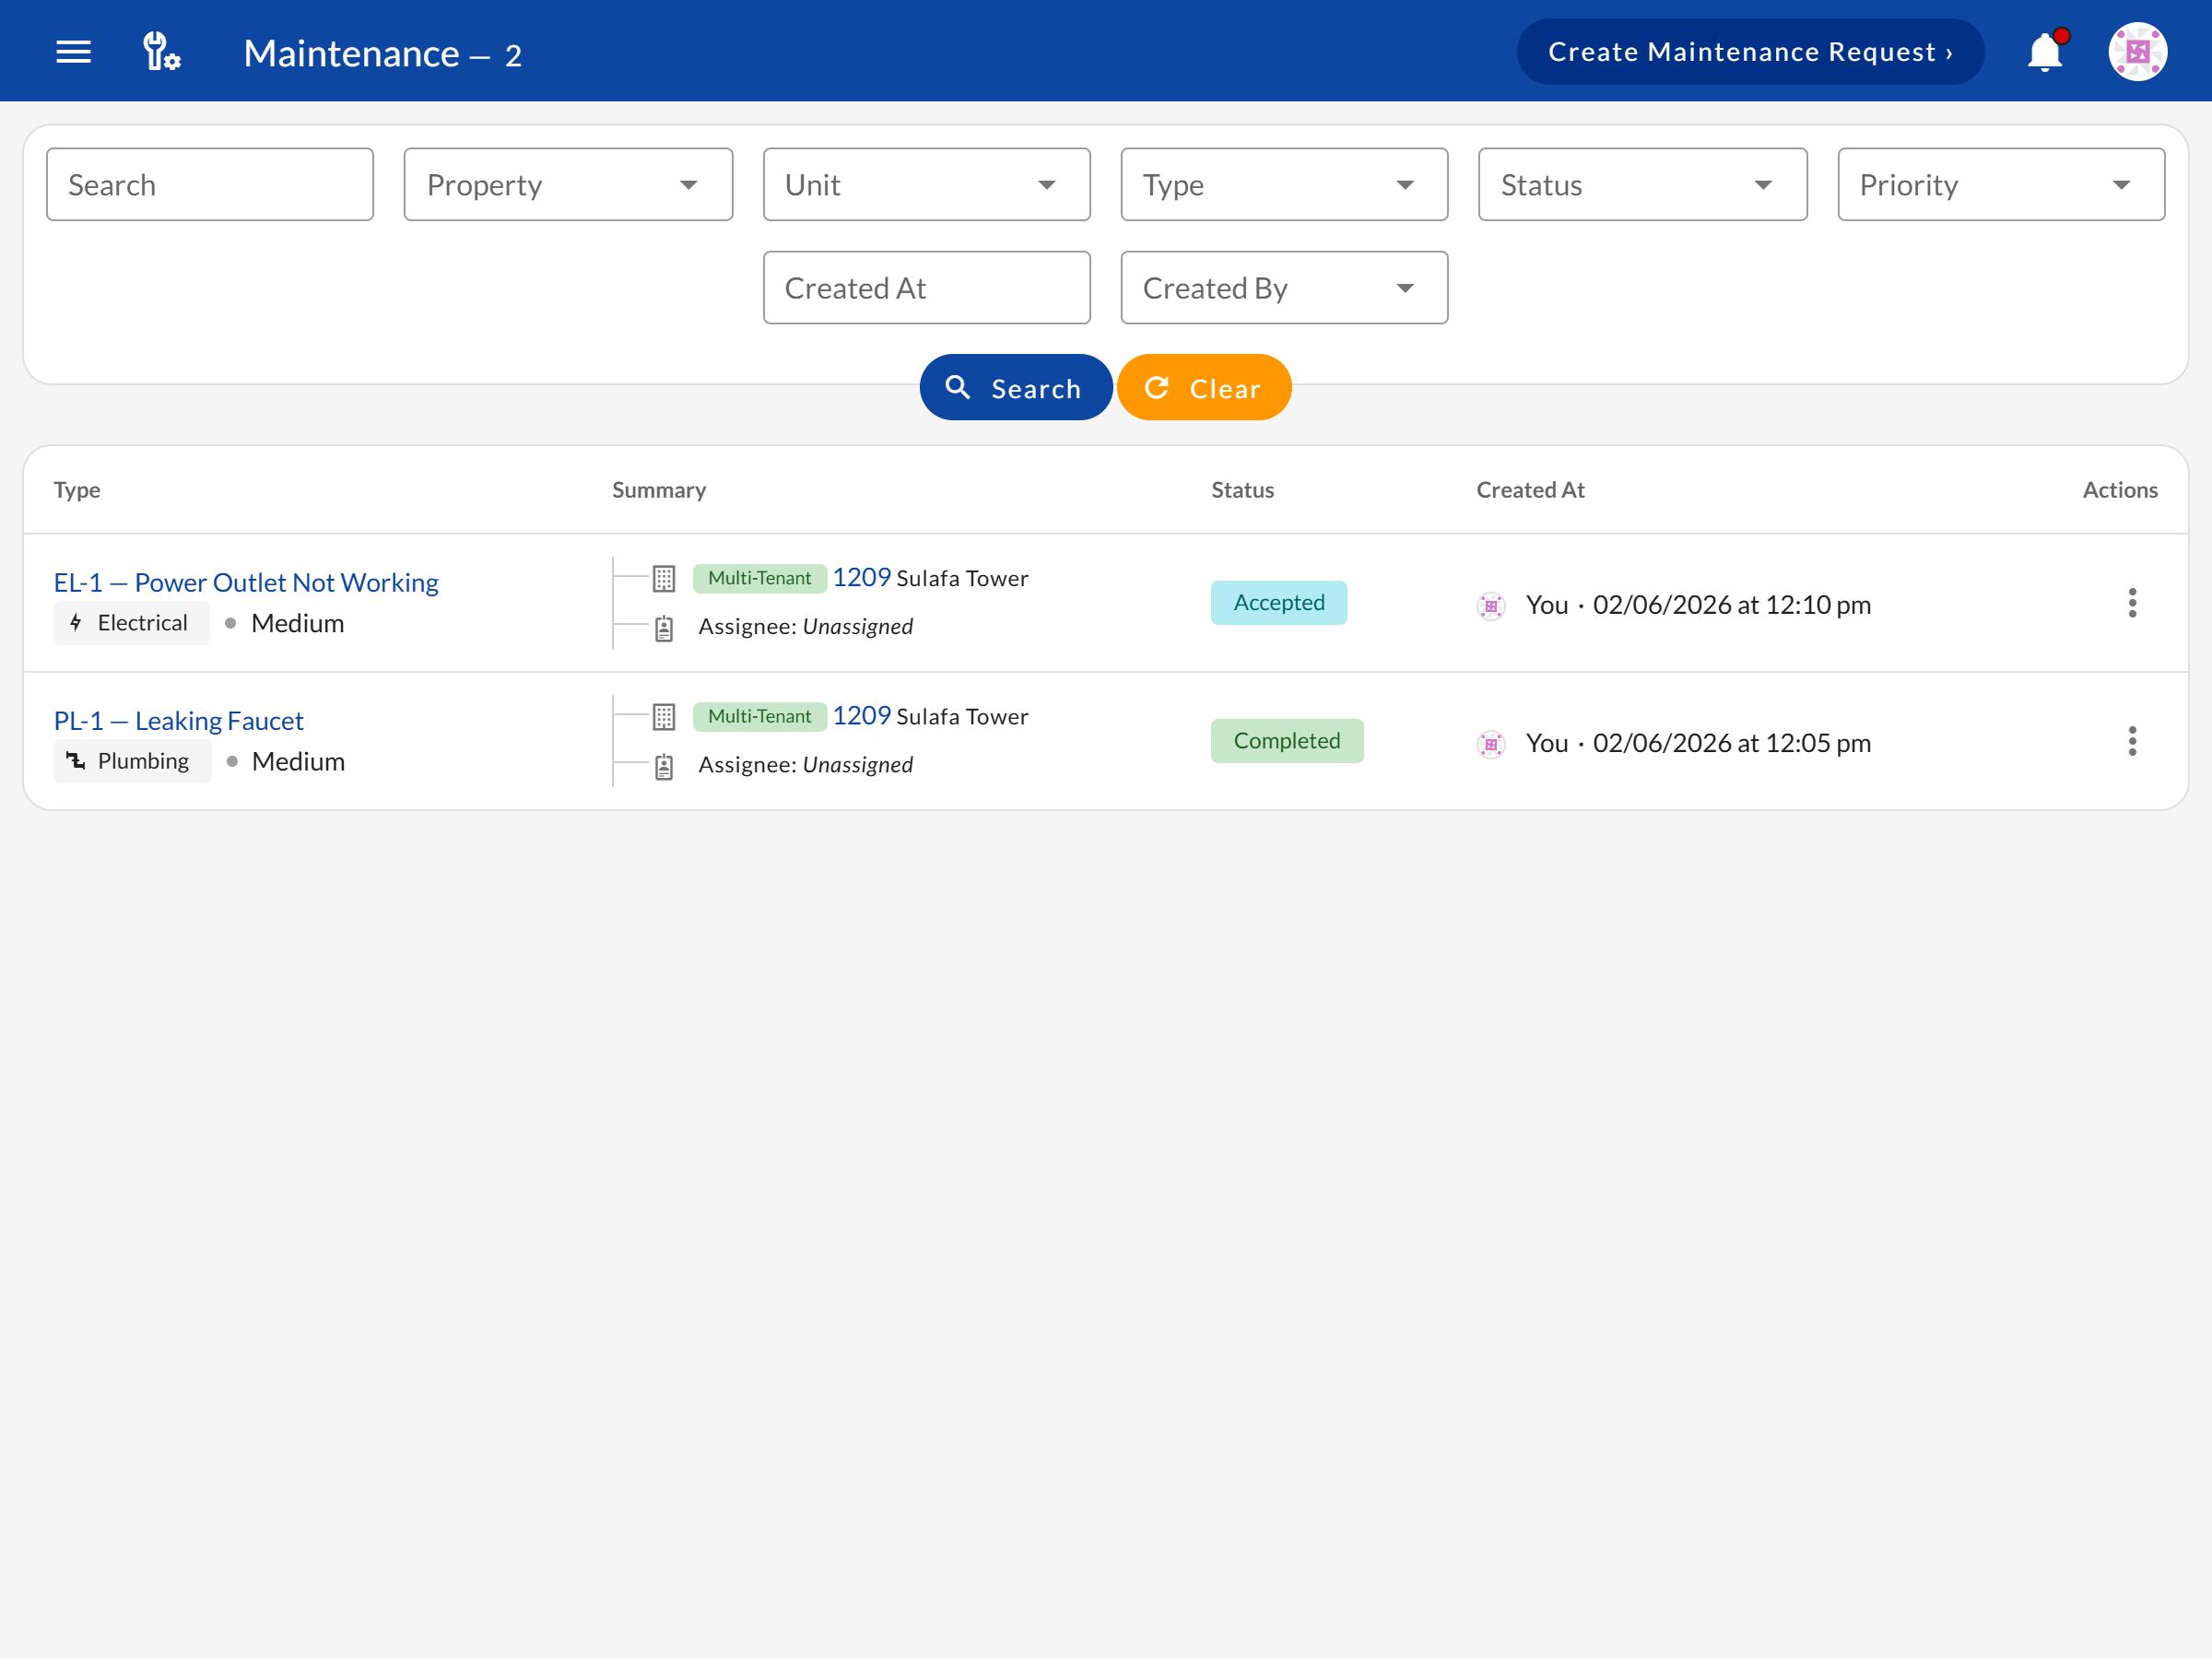Open unit 1209 link in EL-1 row
Screen dimensions: 2212x1659
(861, 577)
